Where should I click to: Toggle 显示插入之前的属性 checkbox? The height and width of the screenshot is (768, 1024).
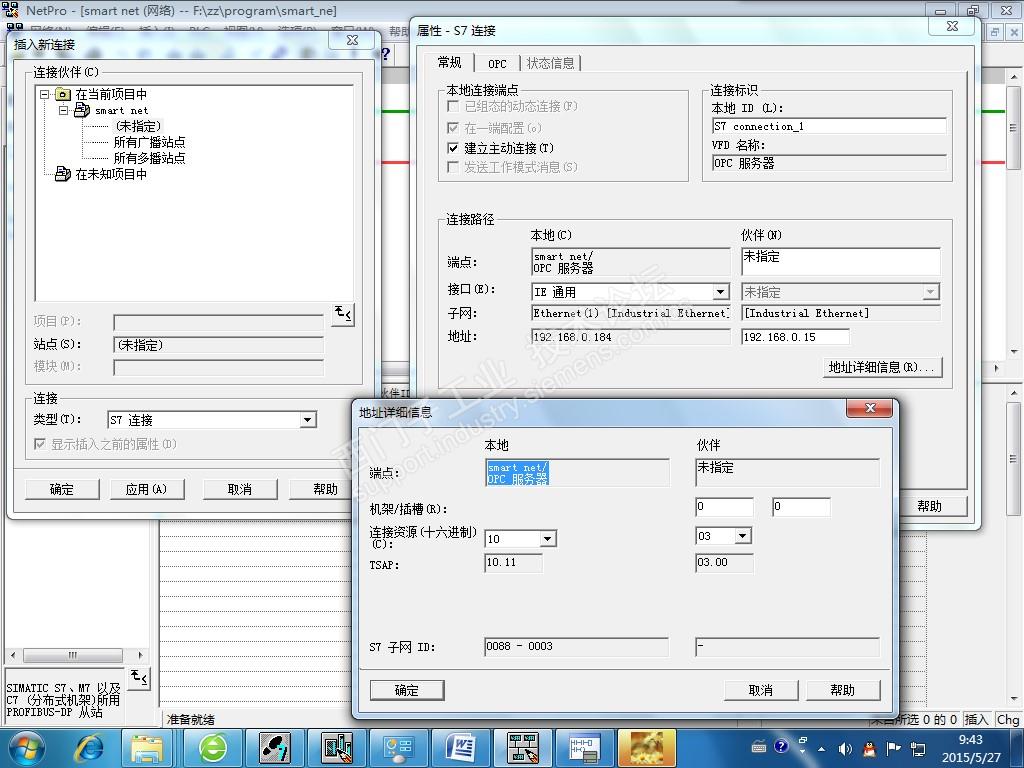click(x=40, y=444)
